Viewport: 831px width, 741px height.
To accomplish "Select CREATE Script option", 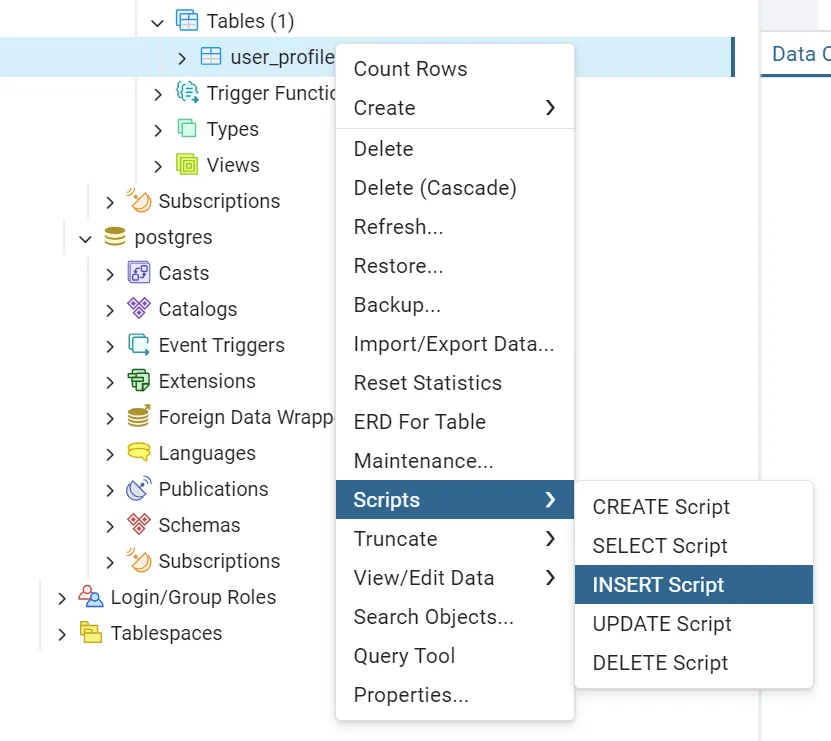I will pyautogui.click(x=694, y=507).
